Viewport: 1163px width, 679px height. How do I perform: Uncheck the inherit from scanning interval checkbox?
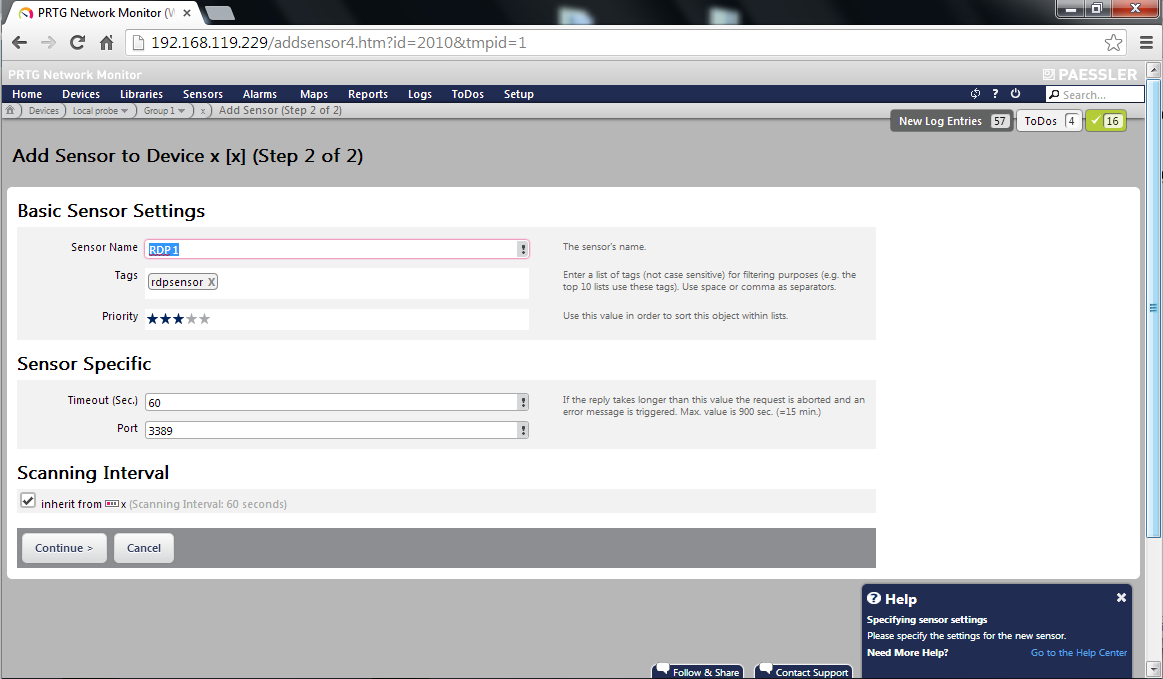tap(28, 500)
